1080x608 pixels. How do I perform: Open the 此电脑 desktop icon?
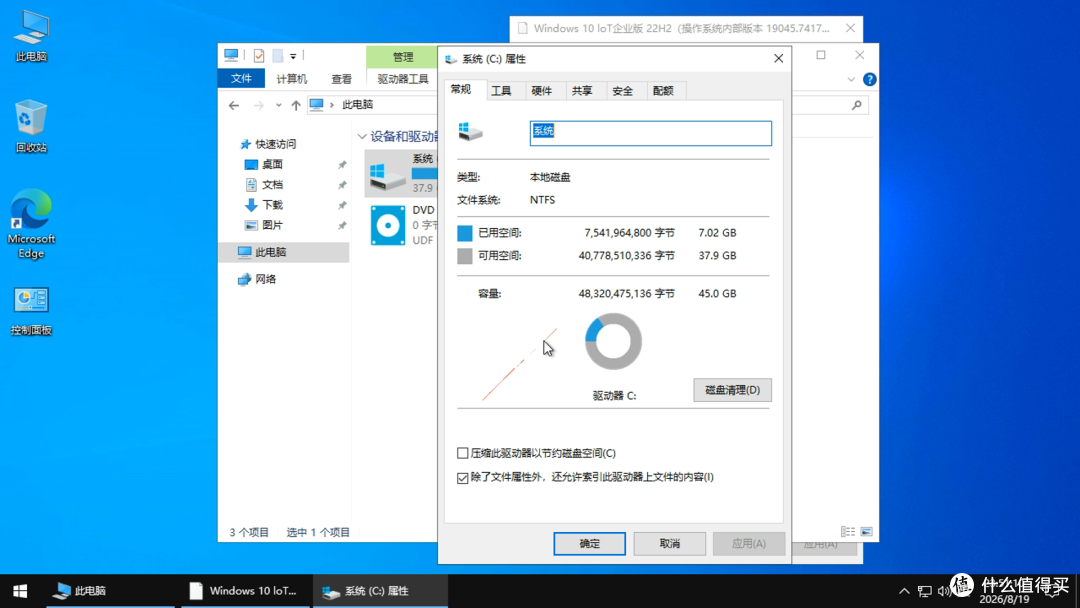[31, 36]
